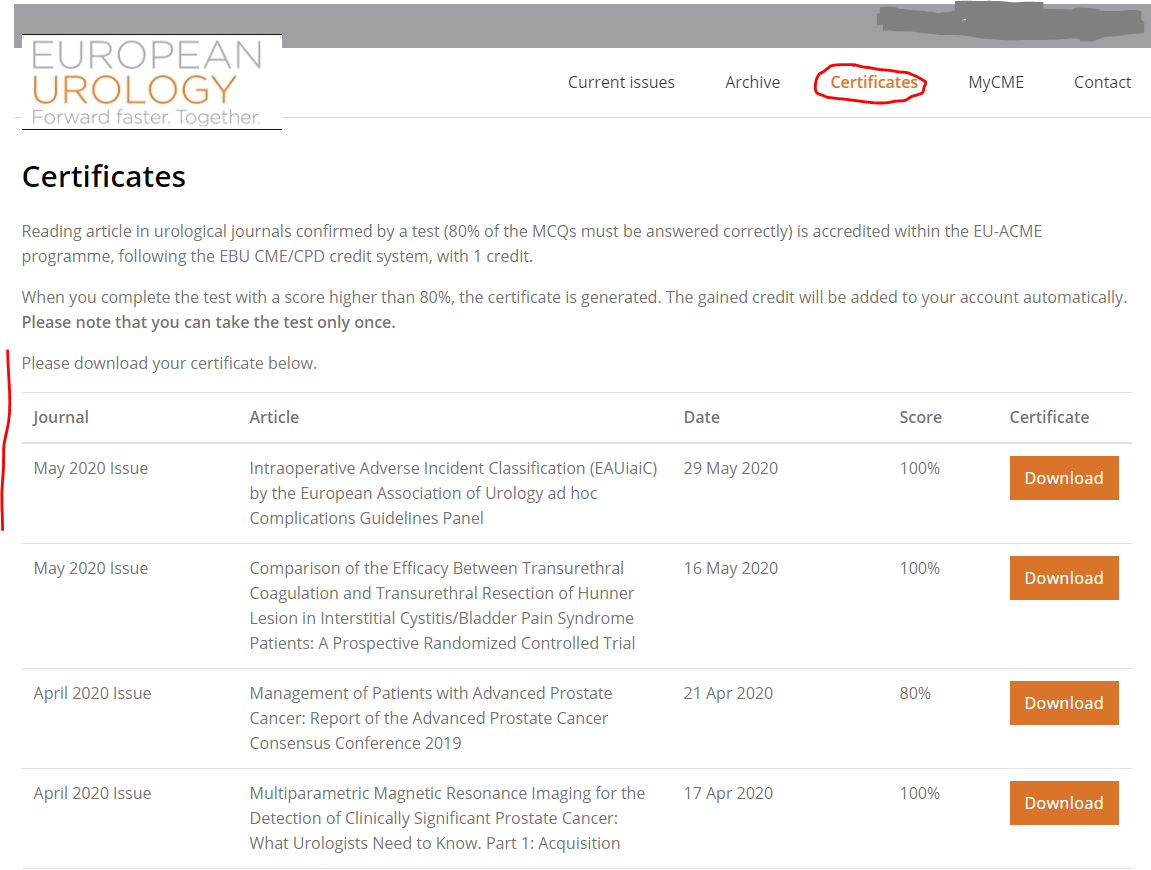This screenshot has height=870, width=1151.
Task: Open the Intraoperative Adverse Incident Classification article
Action: pyautogui.click(x=453, y=492)
